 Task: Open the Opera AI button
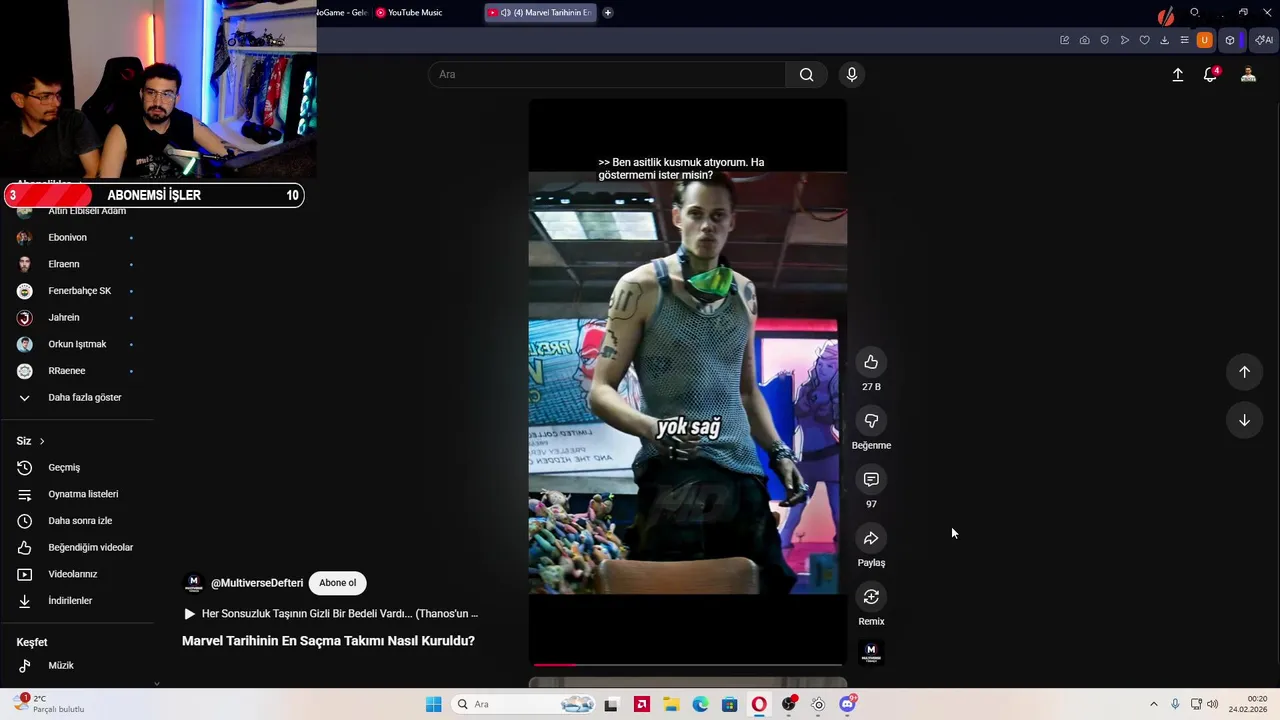(x=1264, y=40)
